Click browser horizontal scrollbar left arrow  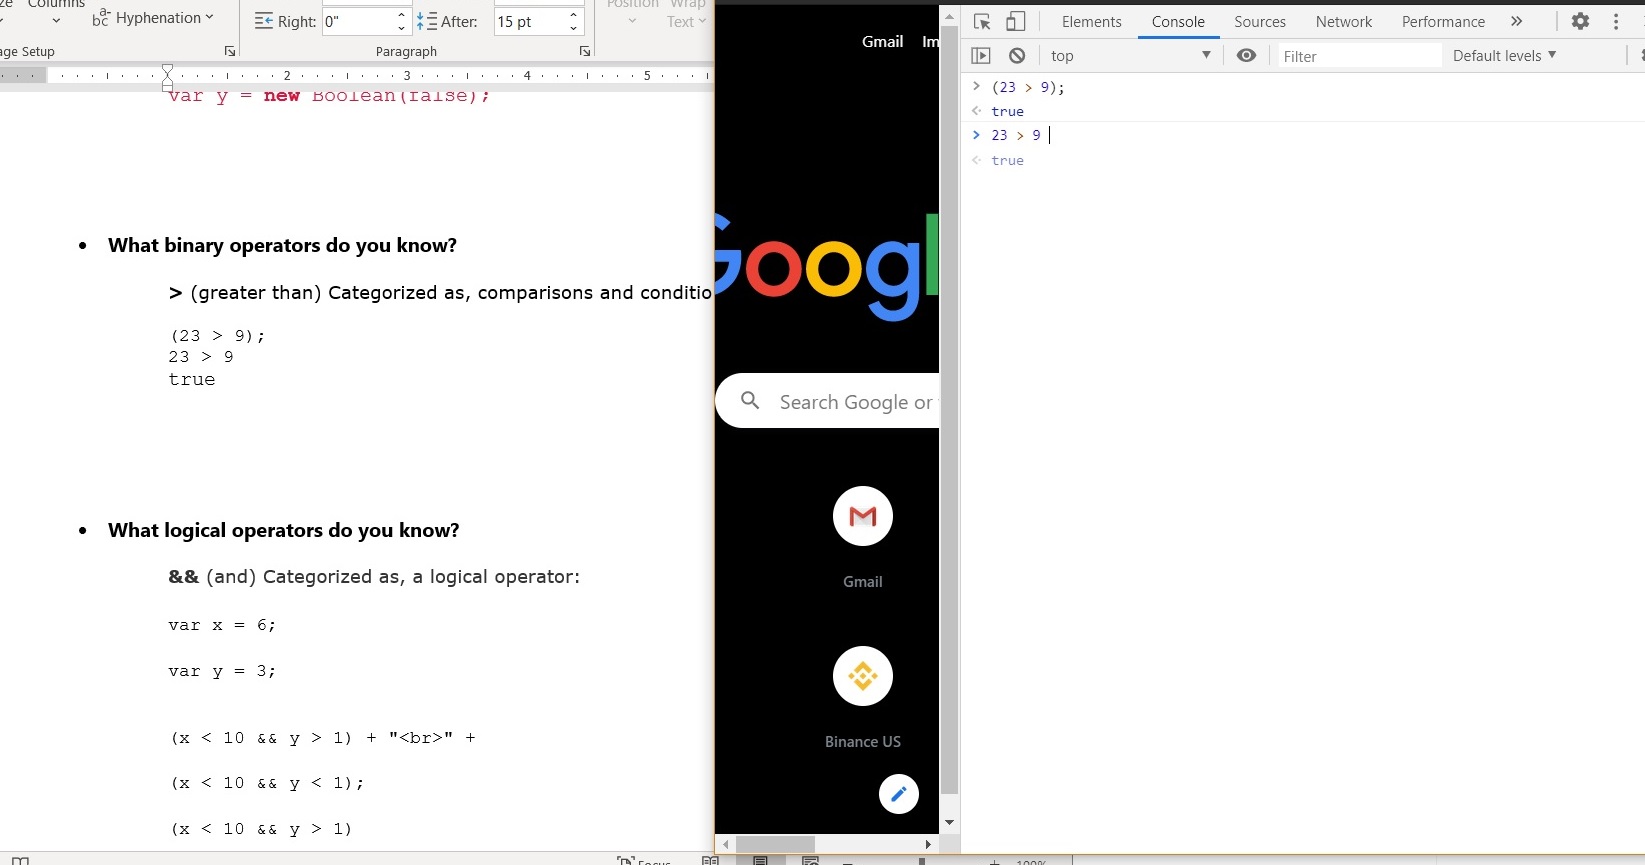726,845
